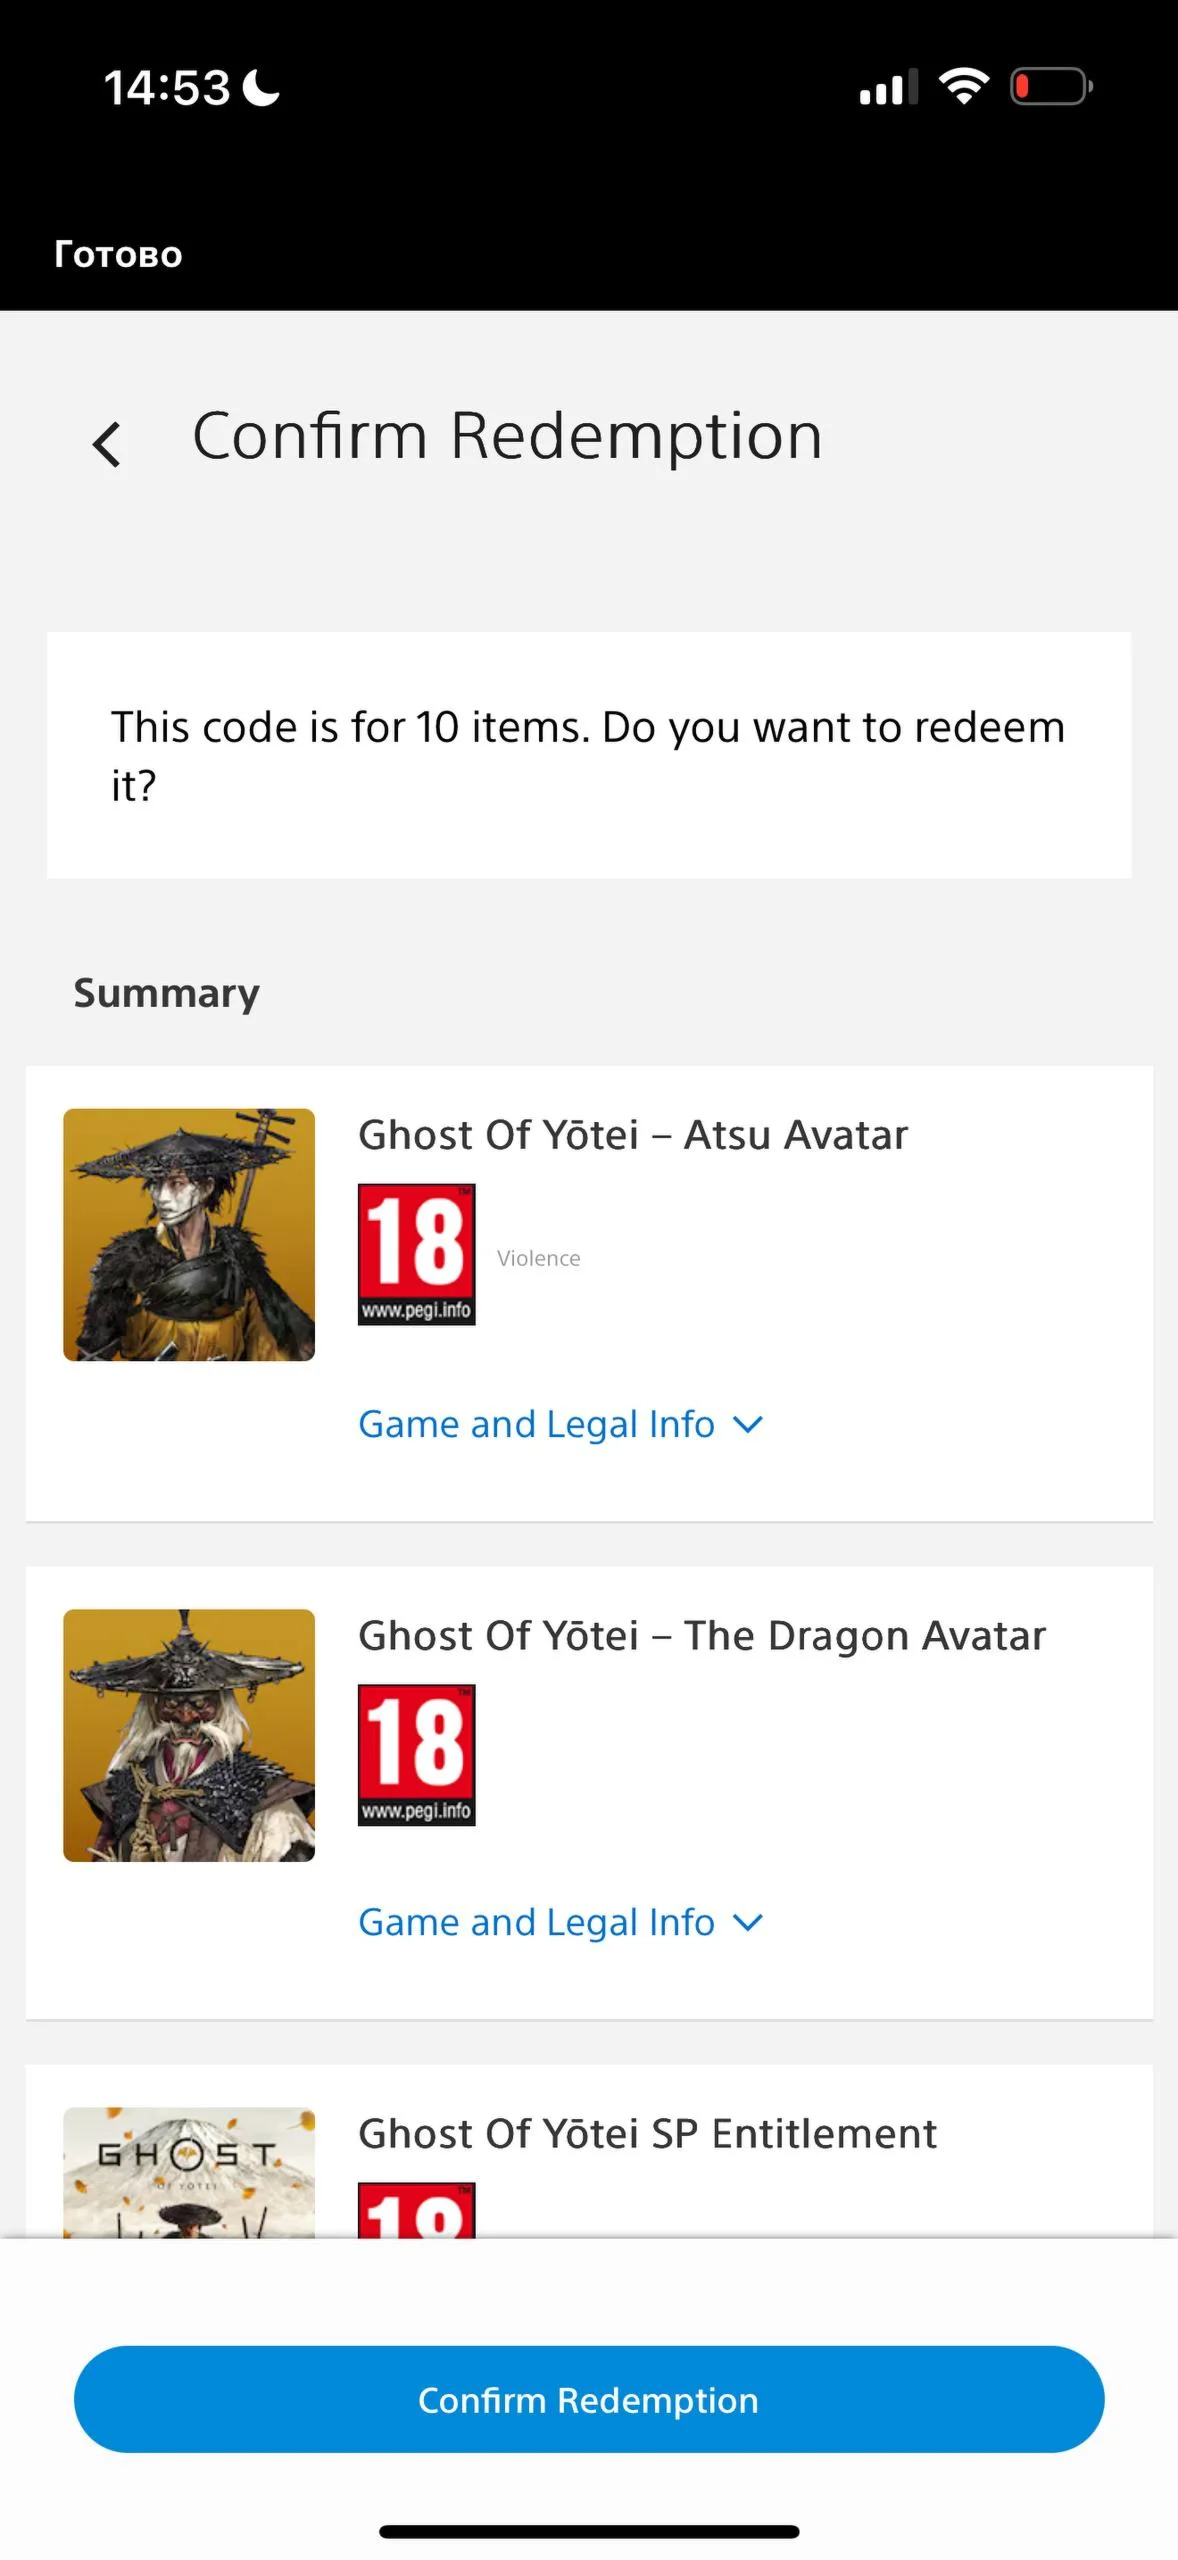Tap the PEGI badge under SP Entitlement
This screenshot has height=2560, width=1178.
[416, 2211]
